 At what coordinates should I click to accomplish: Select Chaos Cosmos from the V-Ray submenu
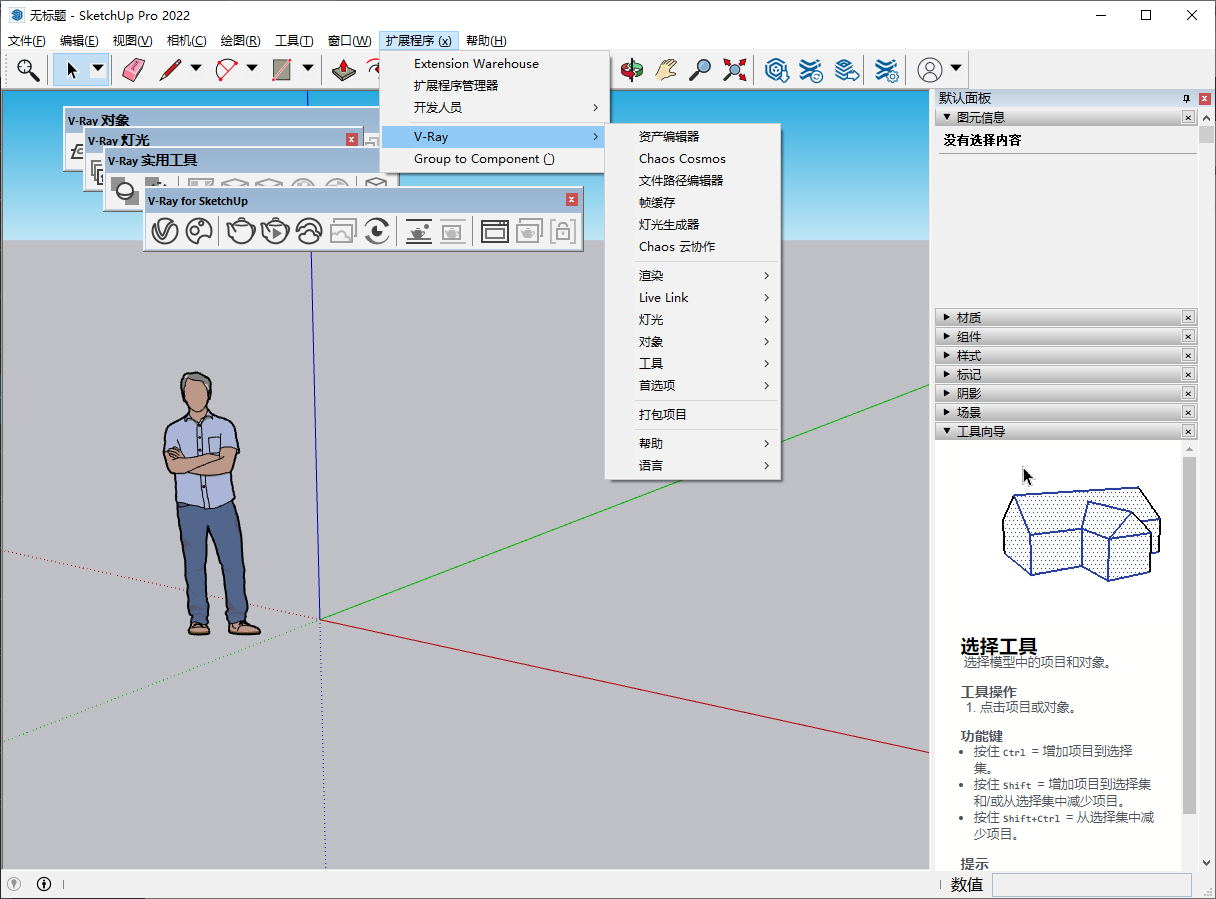coord(682,158)
